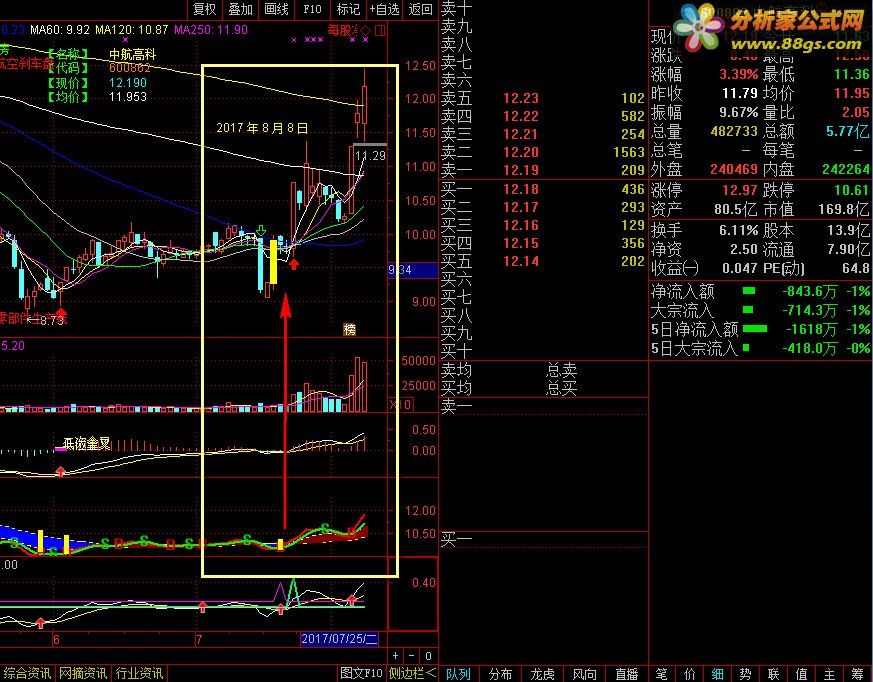Click the 卖五 price 12.23
This screenshot has height=682, width=873.
coord(521,99)
